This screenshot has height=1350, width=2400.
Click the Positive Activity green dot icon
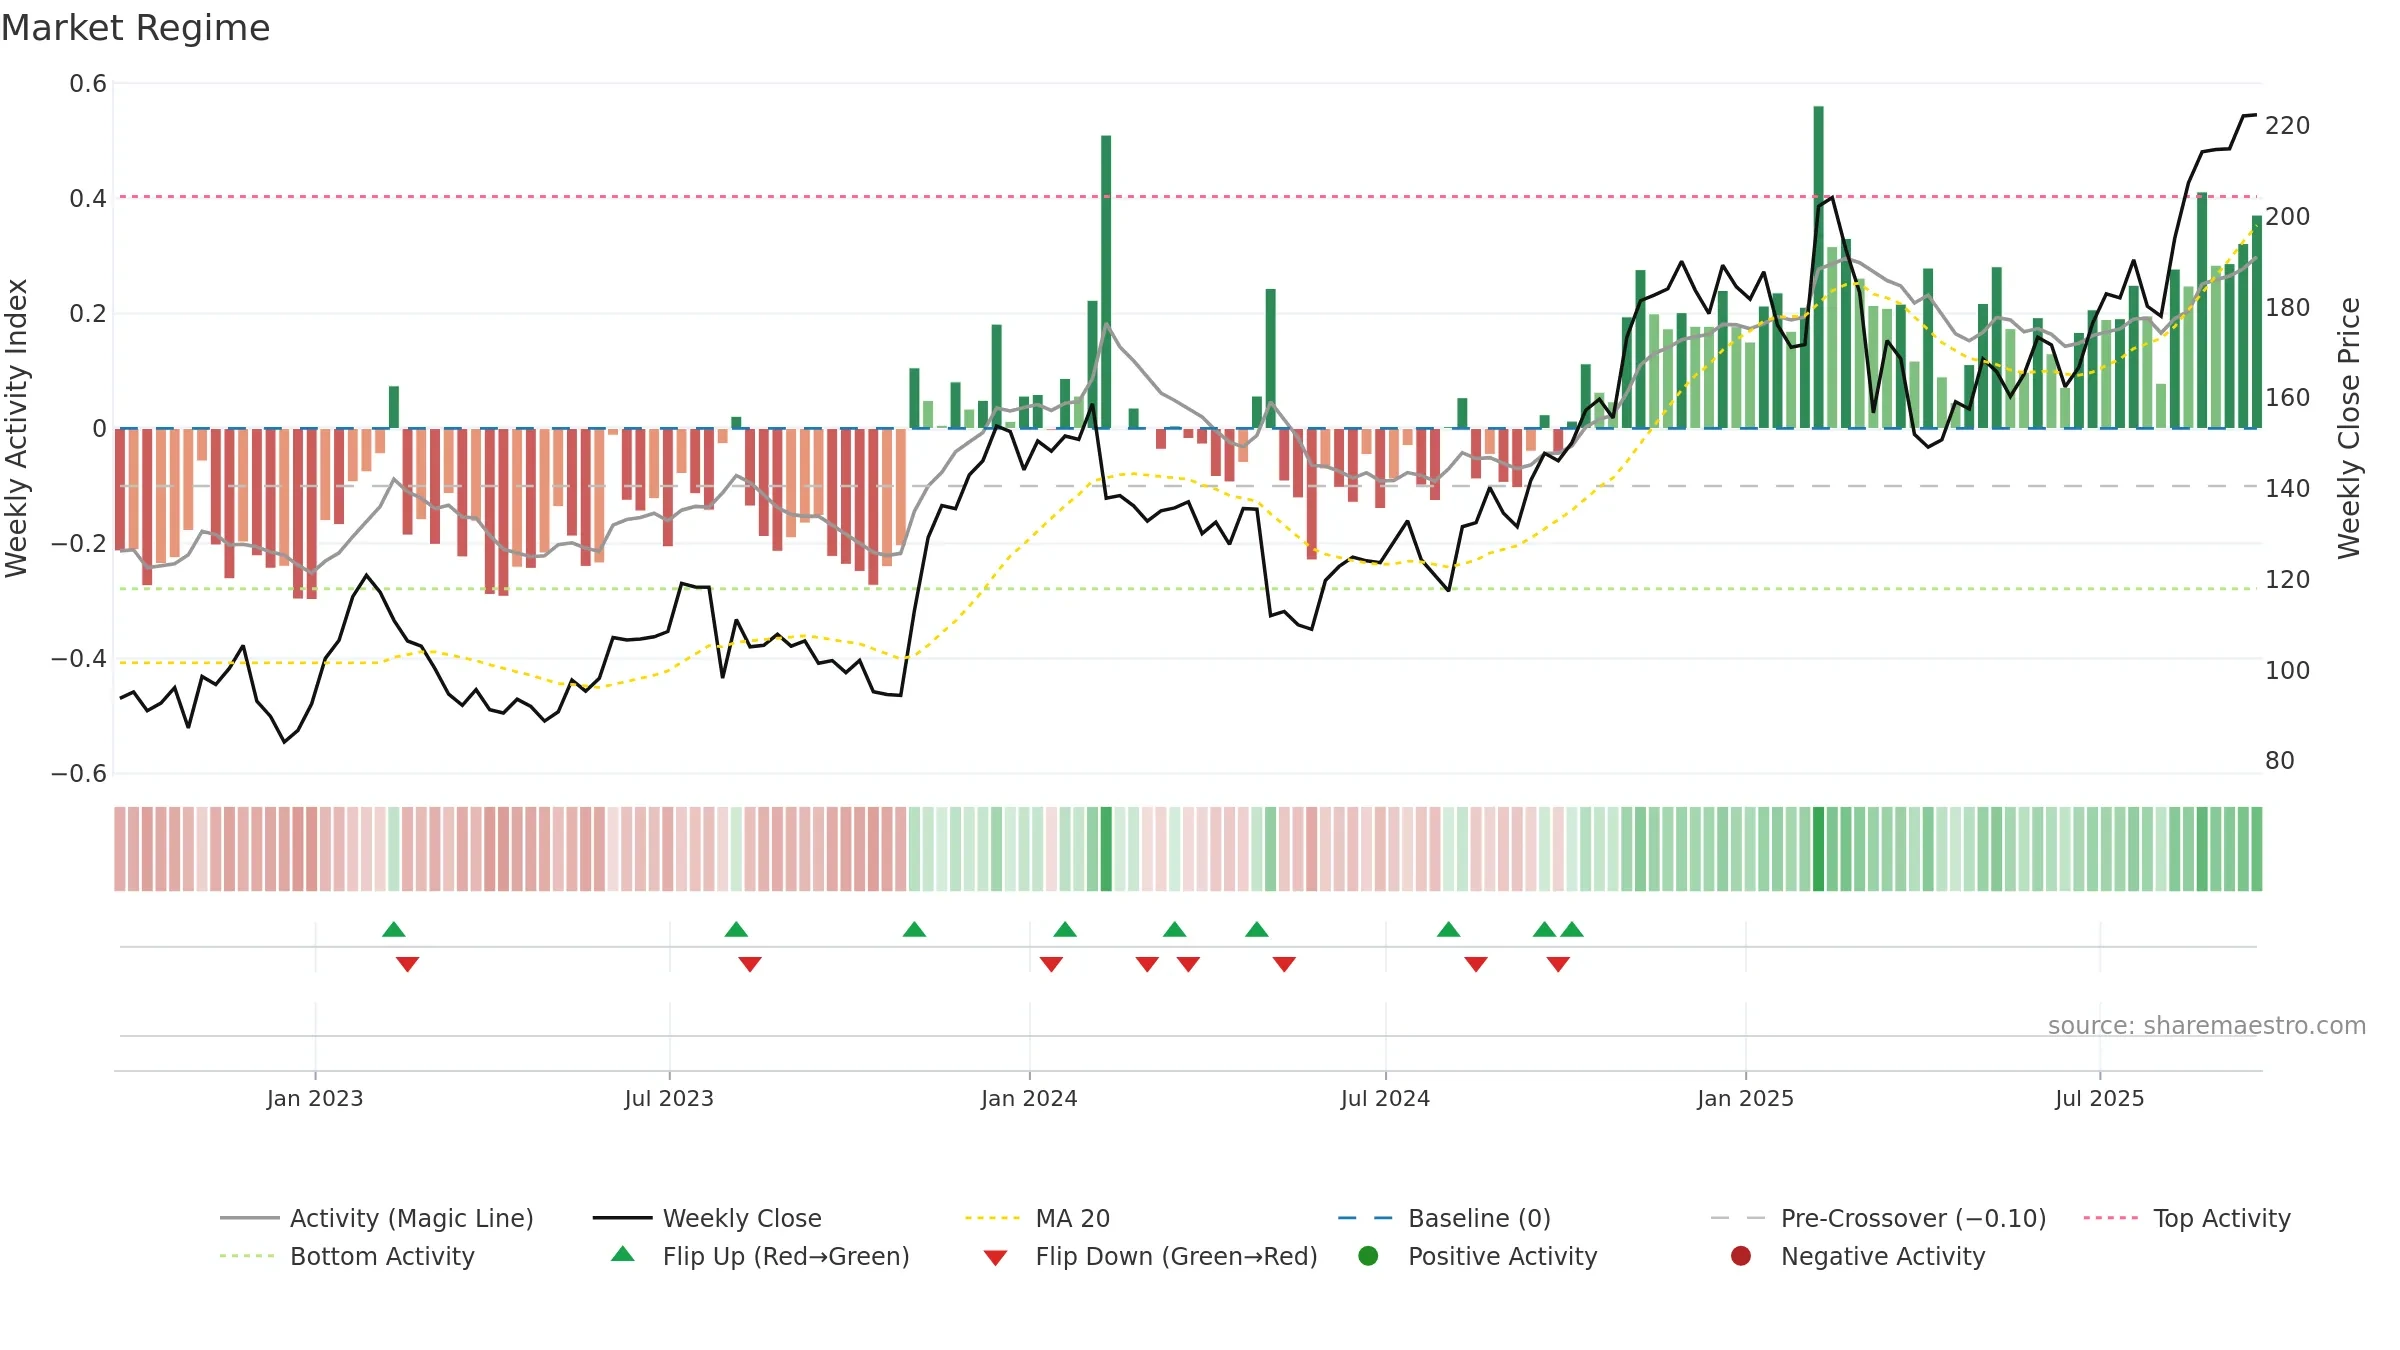tap(1368, 1255)
